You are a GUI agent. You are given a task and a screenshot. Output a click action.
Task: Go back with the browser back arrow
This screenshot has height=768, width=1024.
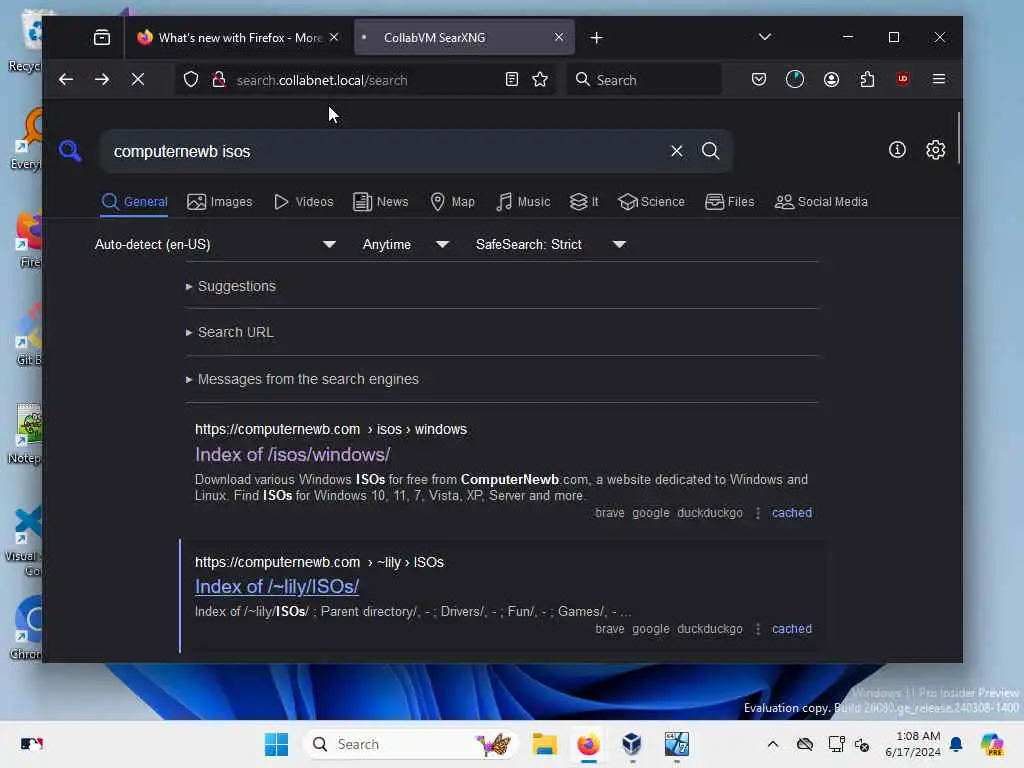(x=66, y=80)
